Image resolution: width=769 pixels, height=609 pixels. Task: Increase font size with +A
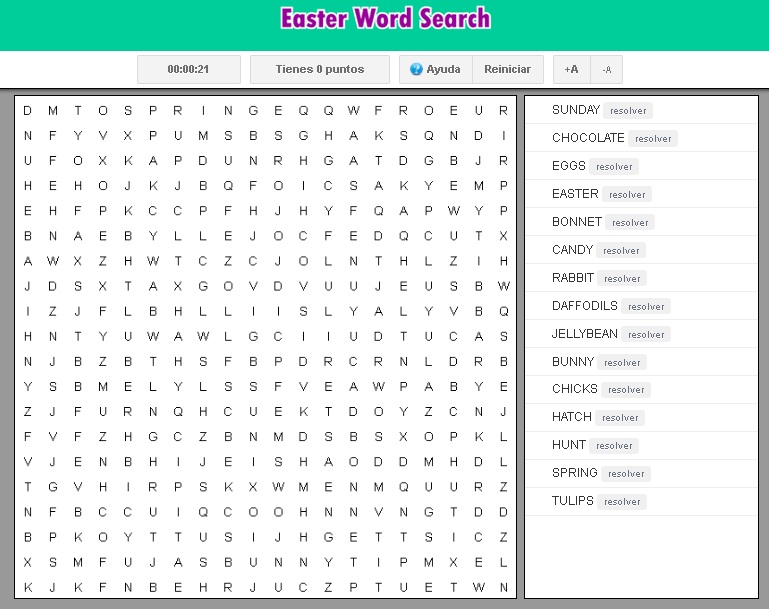tap(571, 70)
